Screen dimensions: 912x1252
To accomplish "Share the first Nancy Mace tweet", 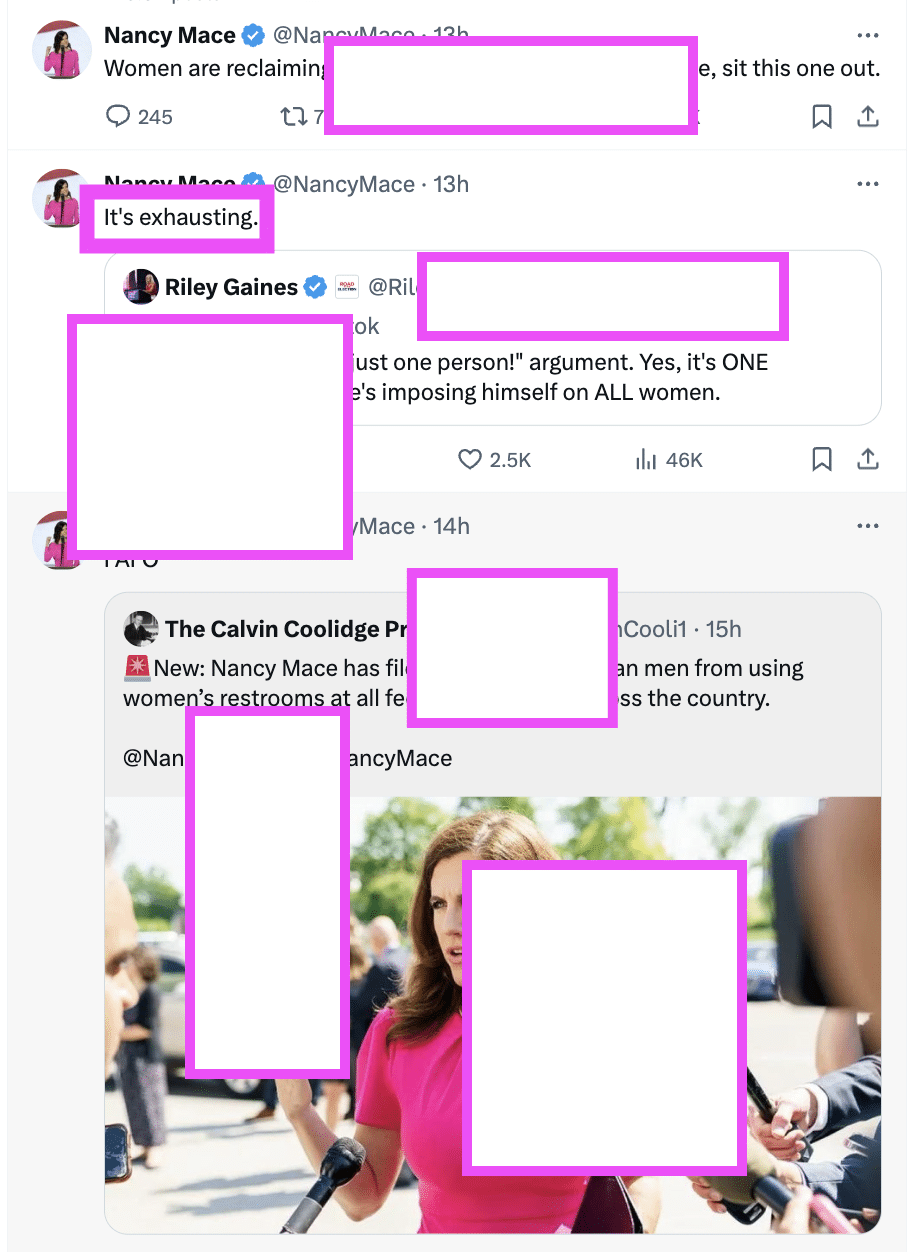I will point(868,117).
